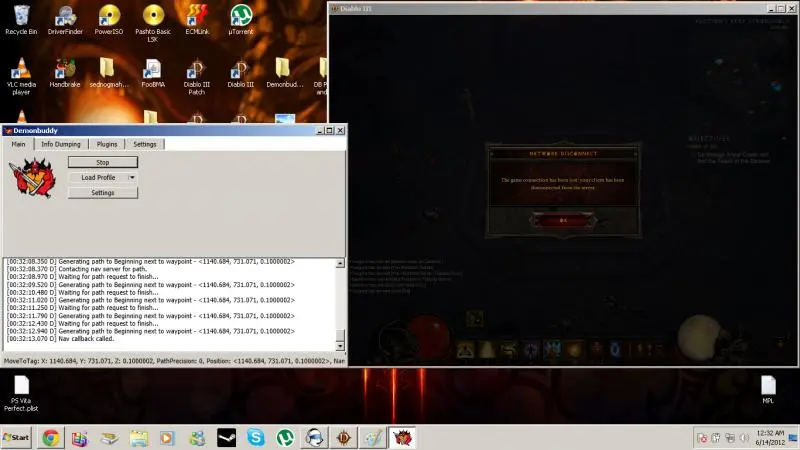Image resolution: width=800 pixels, height=450 pixels.
Task: Click the Settings button below Load Profile
Action: [x=102, y=192]
